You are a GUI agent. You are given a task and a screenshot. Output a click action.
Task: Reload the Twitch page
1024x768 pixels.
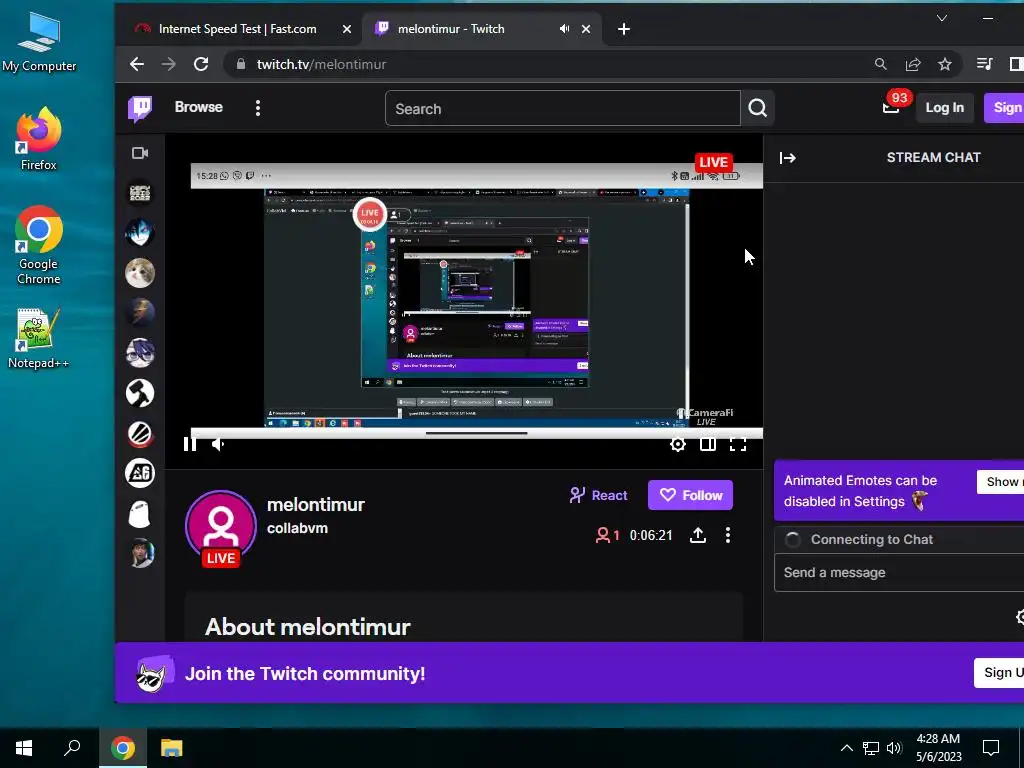pos(201,64)
